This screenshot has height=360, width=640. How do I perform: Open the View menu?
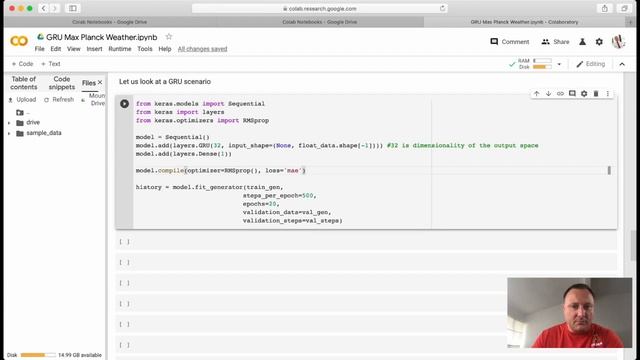(73, 49)
